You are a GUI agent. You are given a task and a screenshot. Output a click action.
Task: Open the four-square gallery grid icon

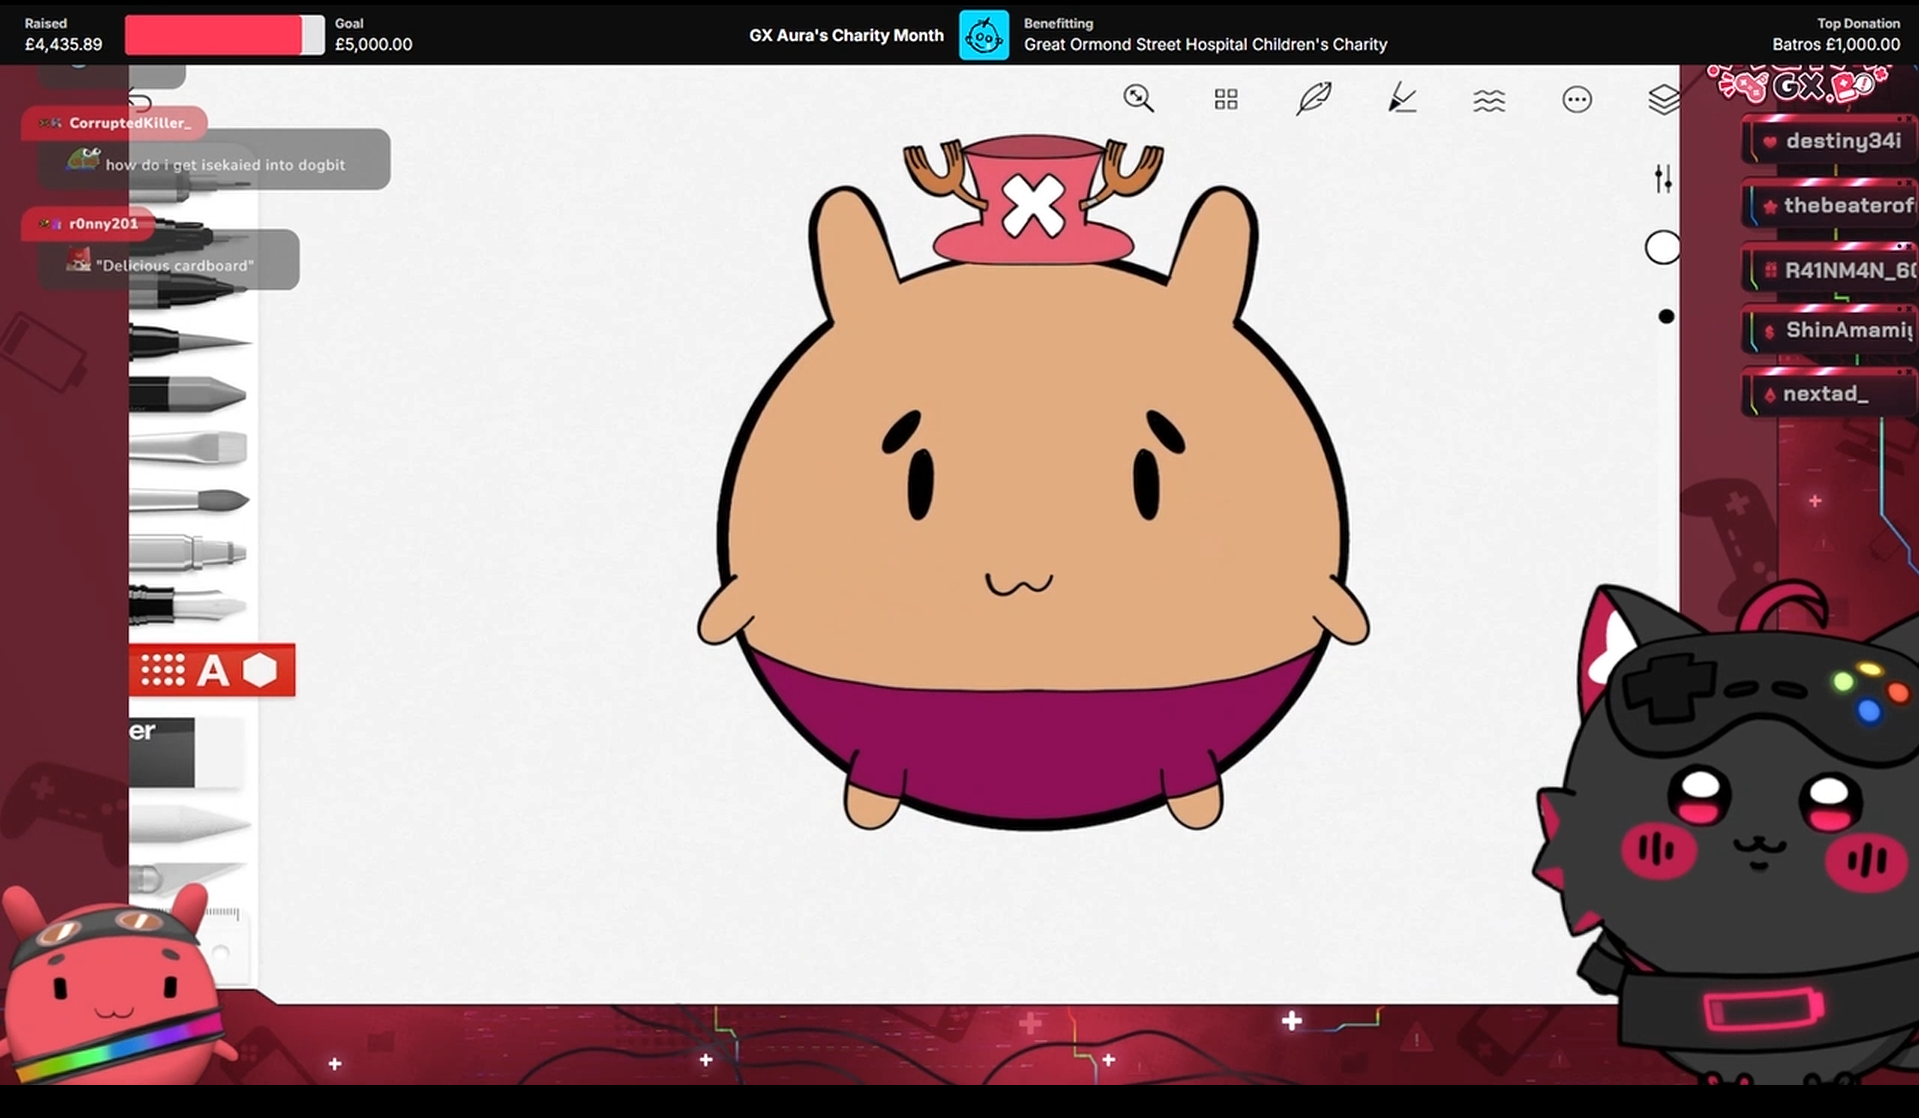pyautogui.click(x=1226, y=98)
